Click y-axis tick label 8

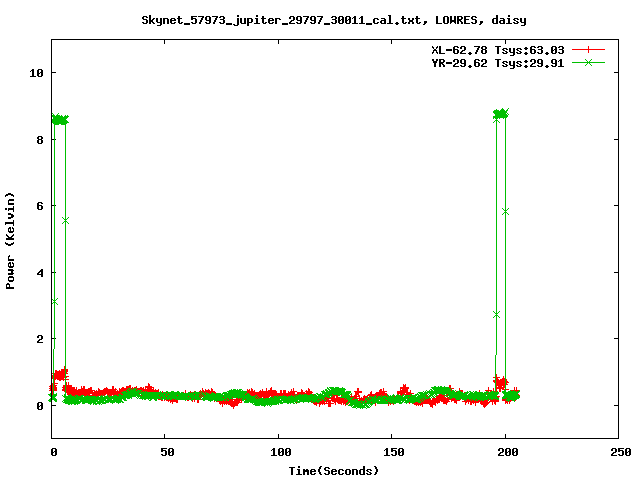[40, 140]
